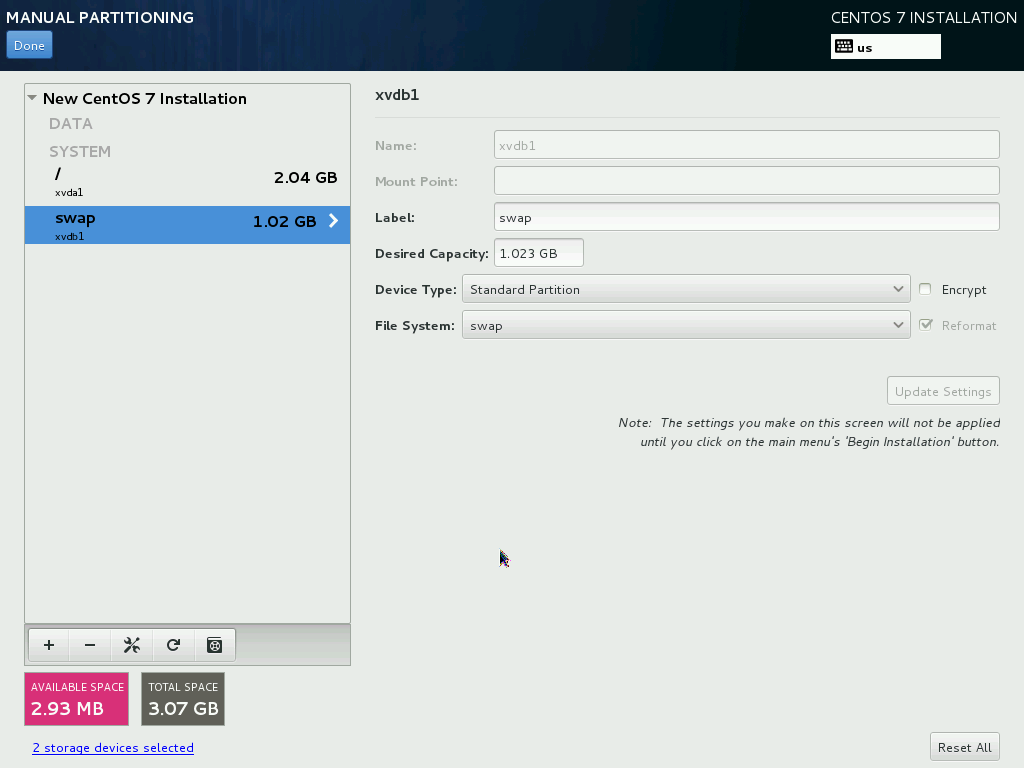Click the xvdb1 heading text
Screen dimensions: 1024x768
click(397, 95)
